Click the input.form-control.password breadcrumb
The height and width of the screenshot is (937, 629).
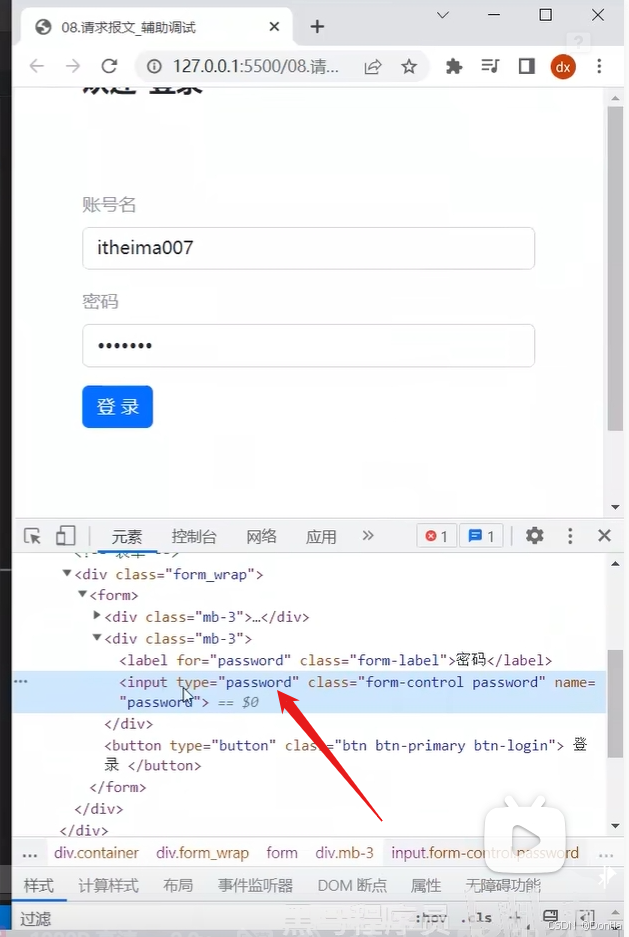[485, 853]
